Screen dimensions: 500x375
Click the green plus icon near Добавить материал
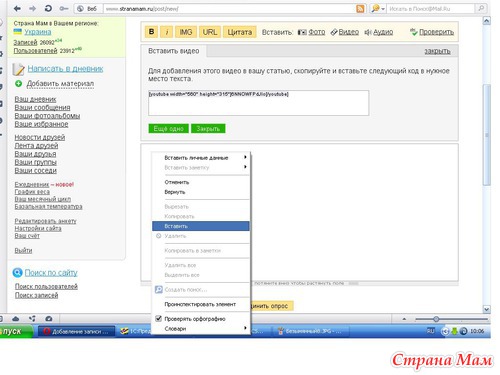(19, 83)
